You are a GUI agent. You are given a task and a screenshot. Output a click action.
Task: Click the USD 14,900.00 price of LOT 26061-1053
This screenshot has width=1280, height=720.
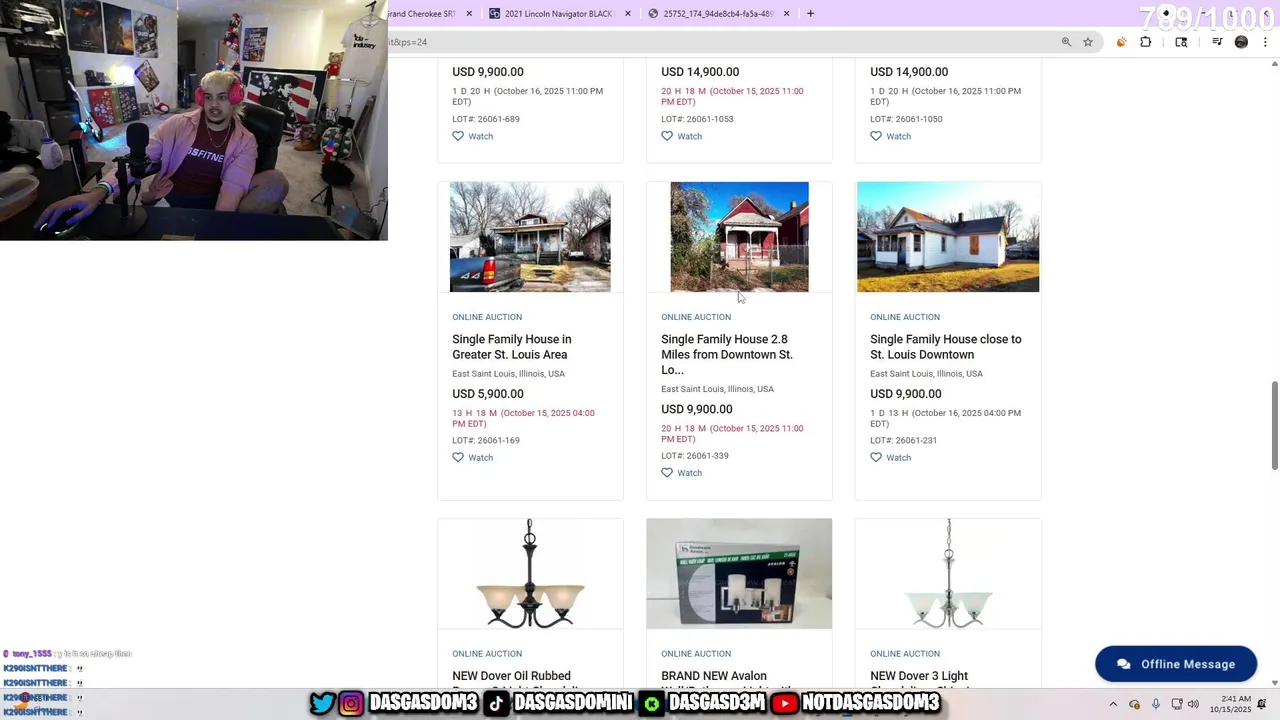(x=700, y=72)
